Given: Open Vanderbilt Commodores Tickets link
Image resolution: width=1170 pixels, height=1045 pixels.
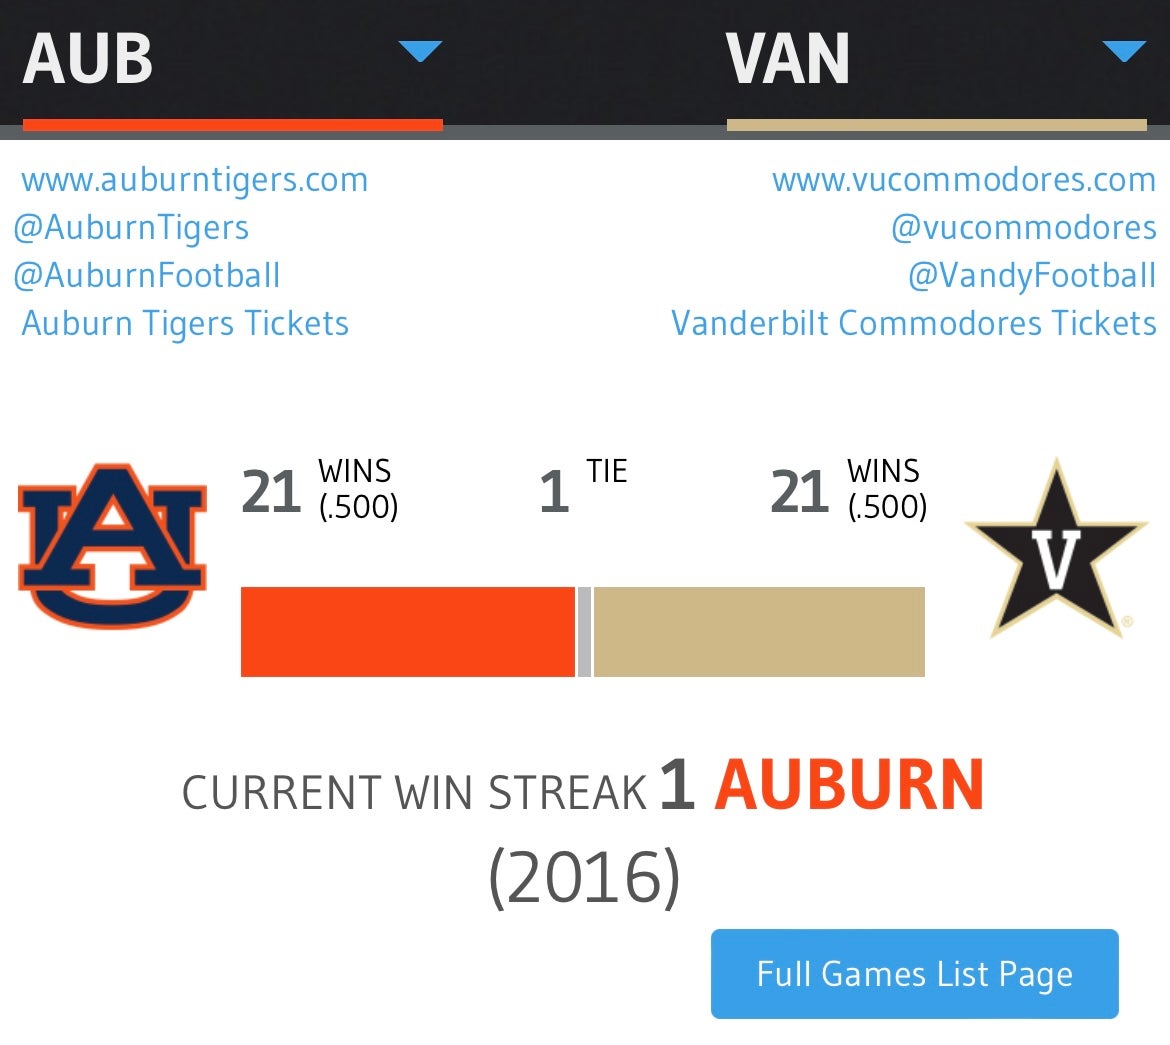Looking at the screenshot, I should point(914,324).
